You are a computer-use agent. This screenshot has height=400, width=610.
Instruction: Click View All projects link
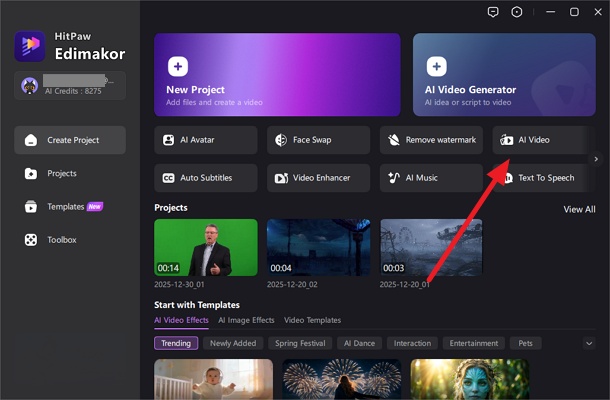579,209
